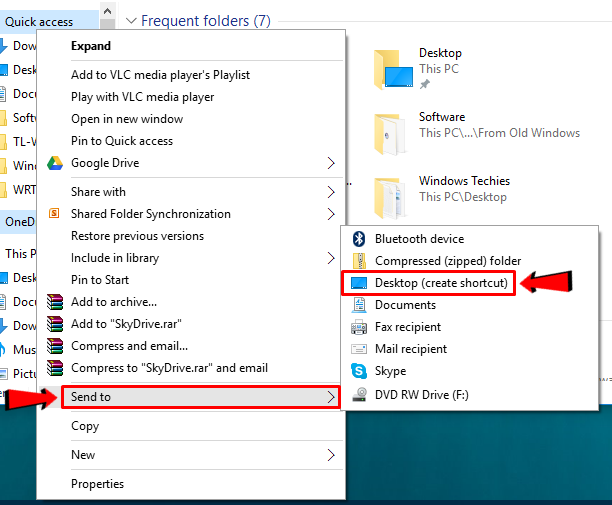This screenshot has width=612, height=505.
Task: Click navigation pane scroll up arrow
Action: tap(108, 11)
